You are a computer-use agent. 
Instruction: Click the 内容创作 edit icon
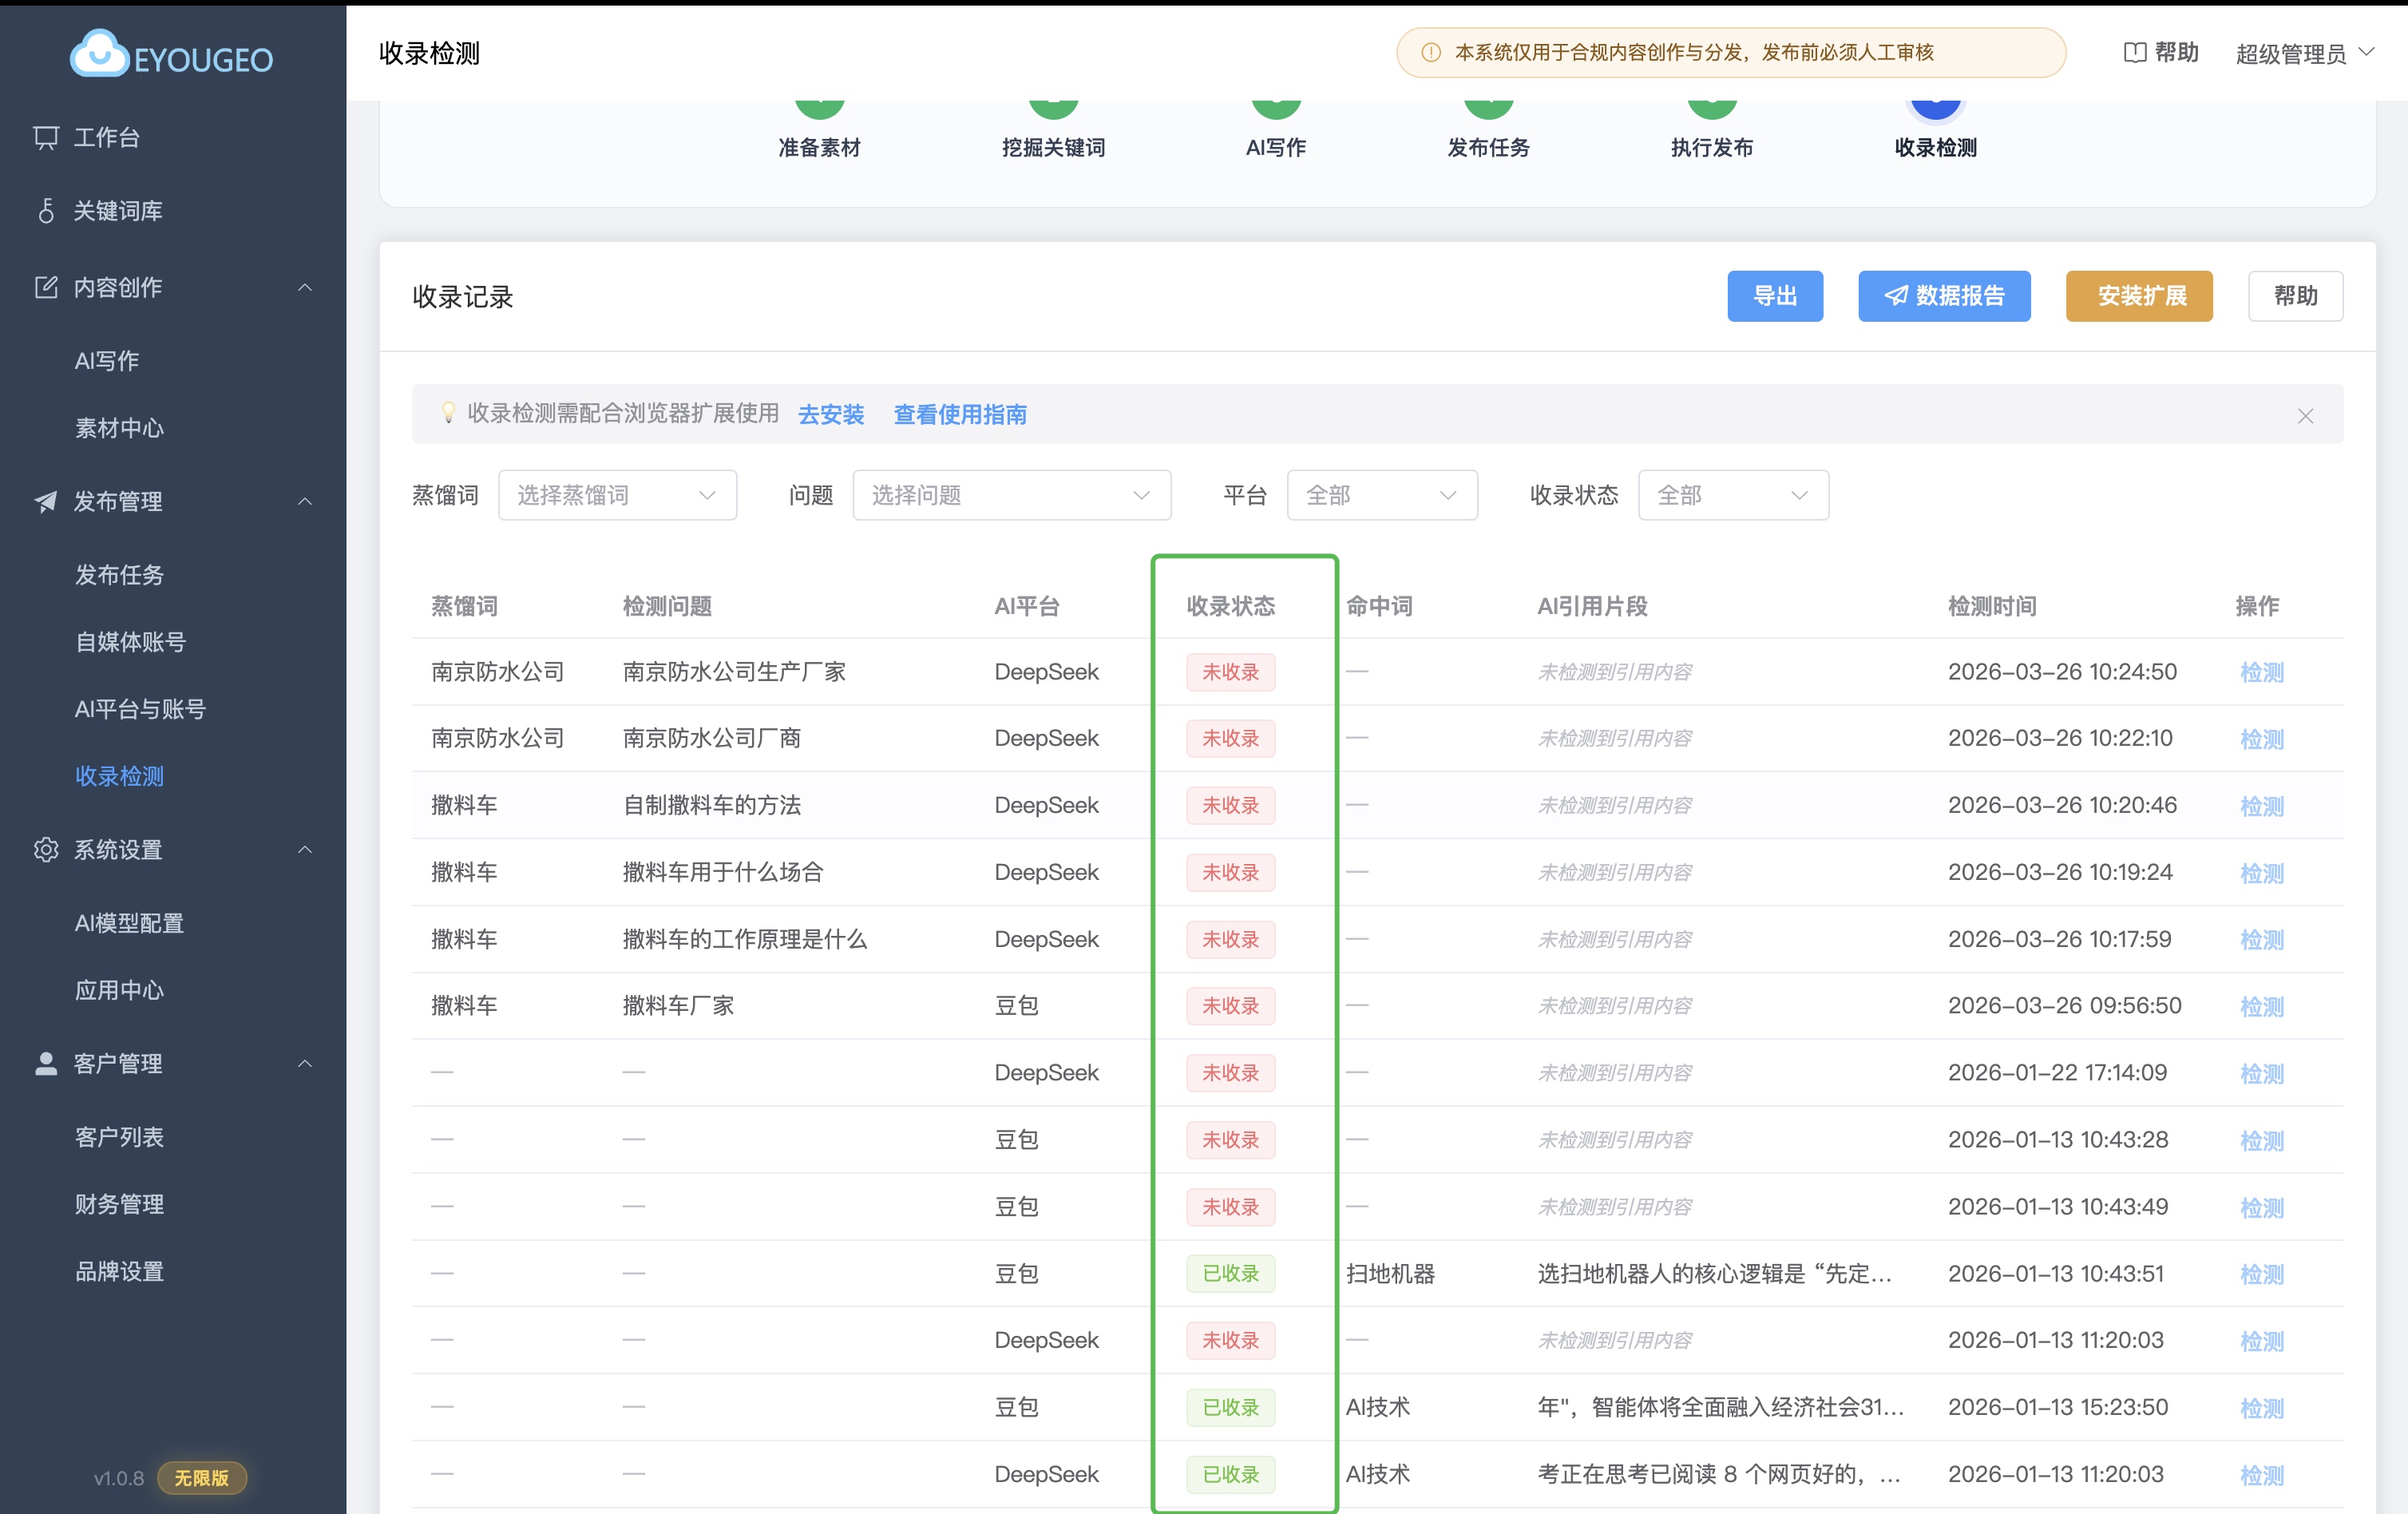46,288
